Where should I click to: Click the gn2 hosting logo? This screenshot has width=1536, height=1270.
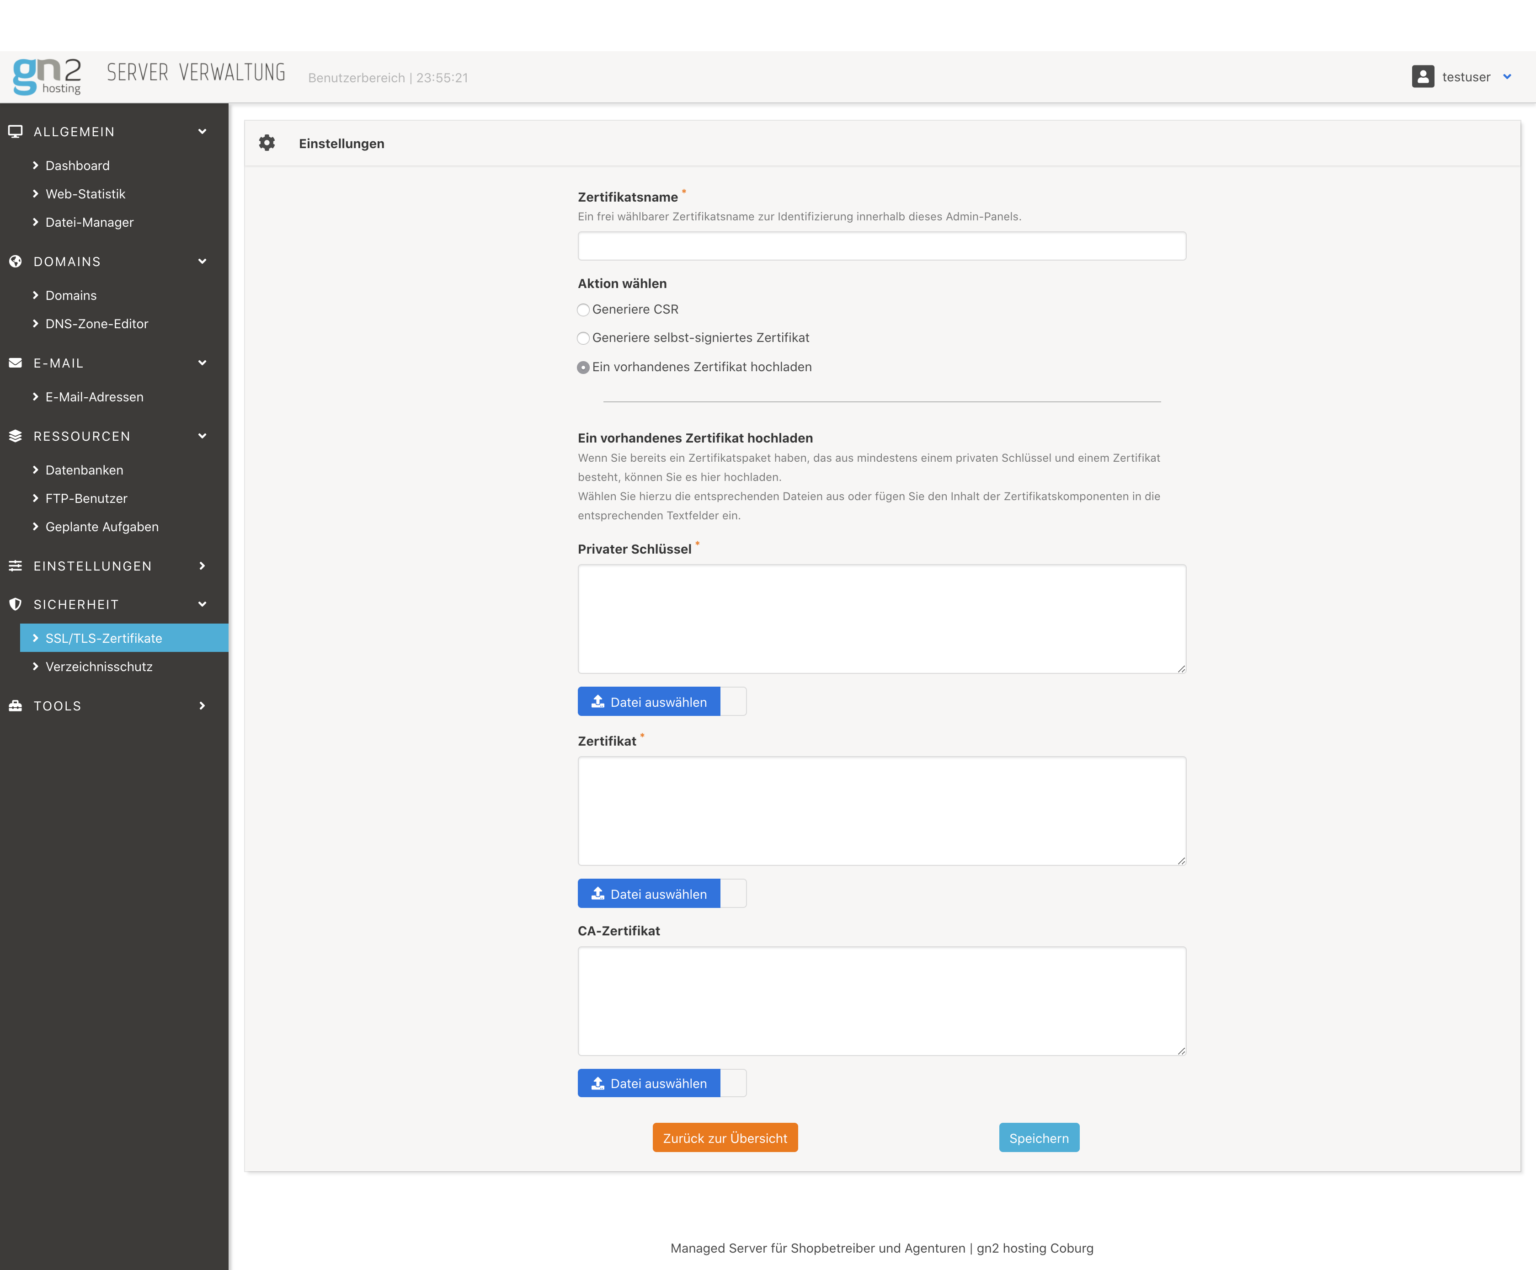[x=47, y=76]
